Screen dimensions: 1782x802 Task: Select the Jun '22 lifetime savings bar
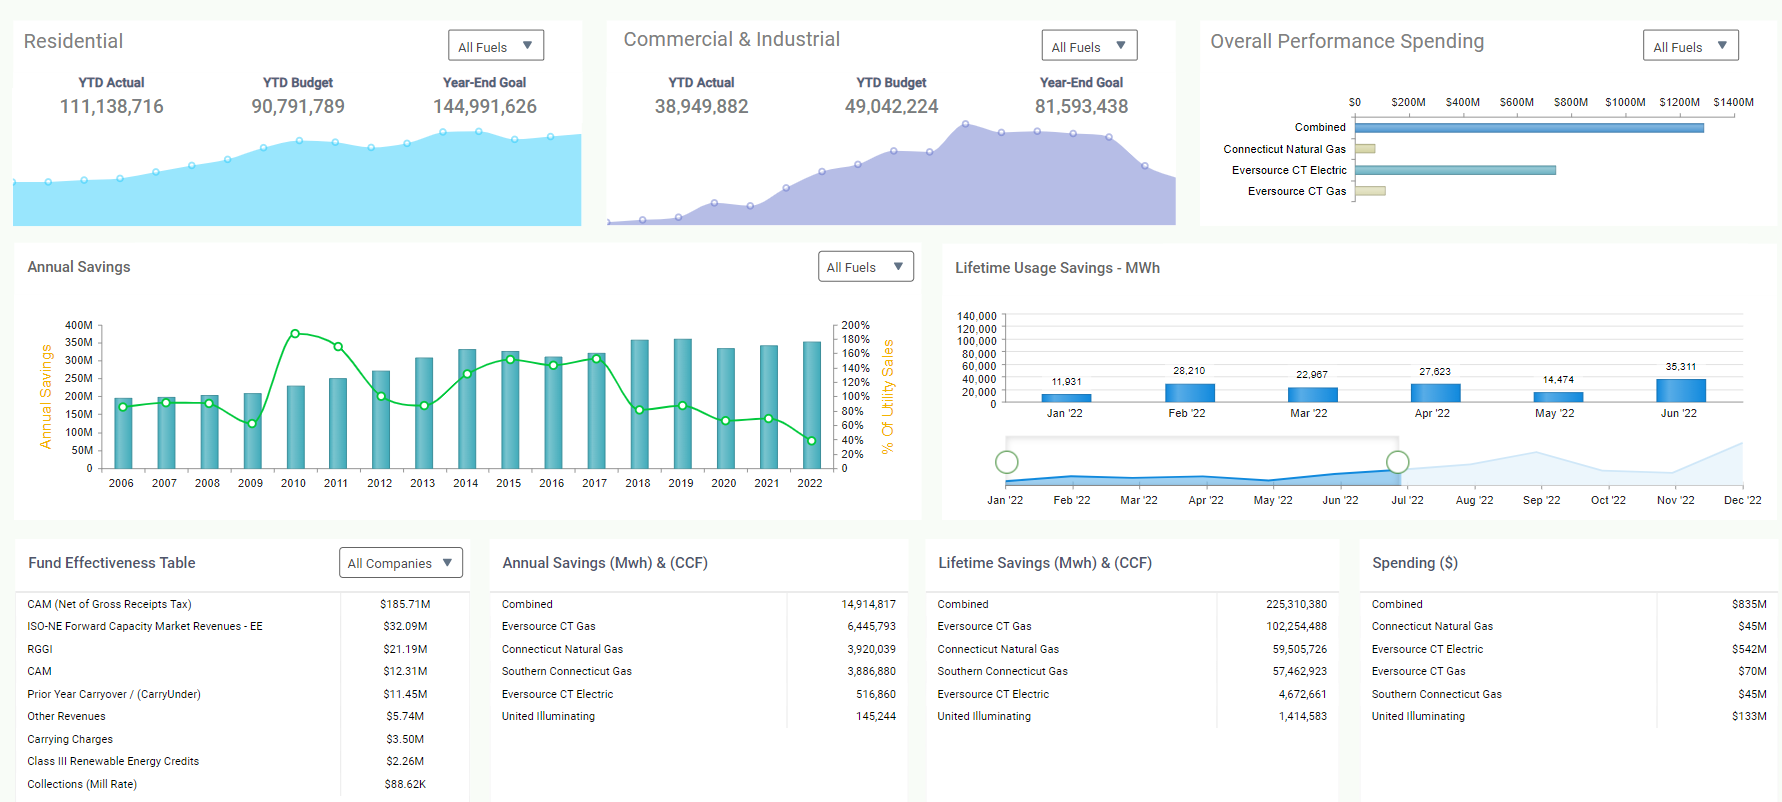1680,391
